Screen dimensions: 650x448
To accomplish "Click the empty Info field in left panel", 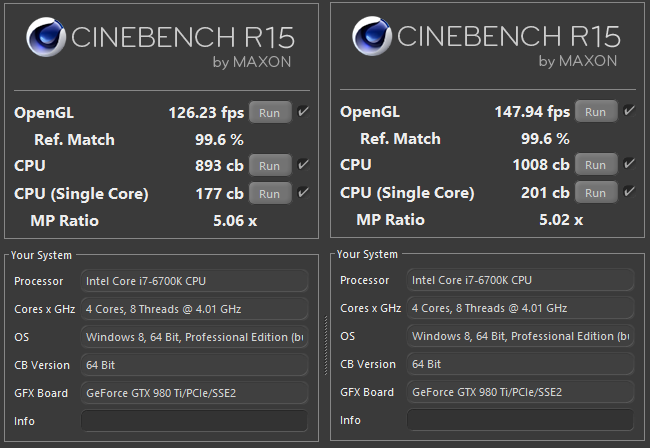I will click(x=194, y=421).
